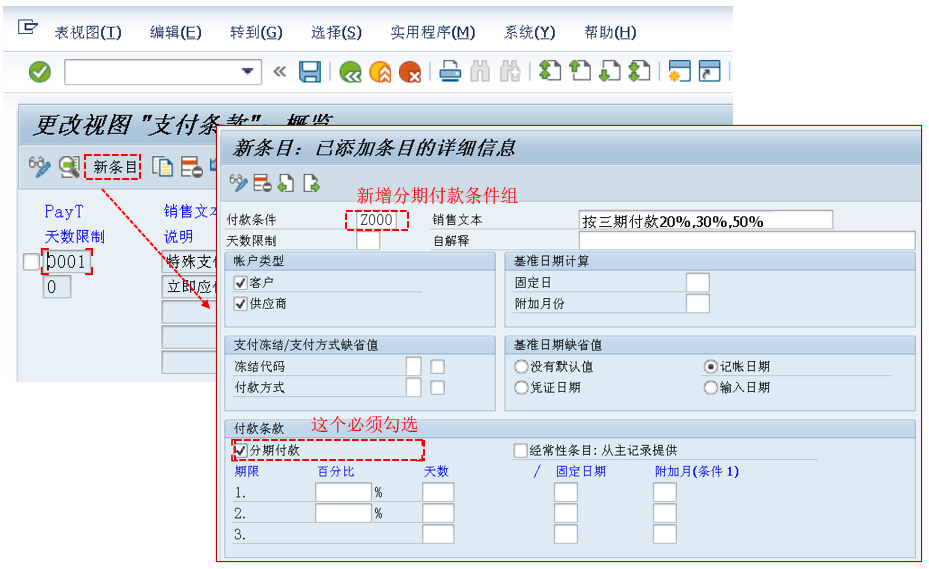
Task: Click the 固定日 input field
Action: click(x=697, y=282)
